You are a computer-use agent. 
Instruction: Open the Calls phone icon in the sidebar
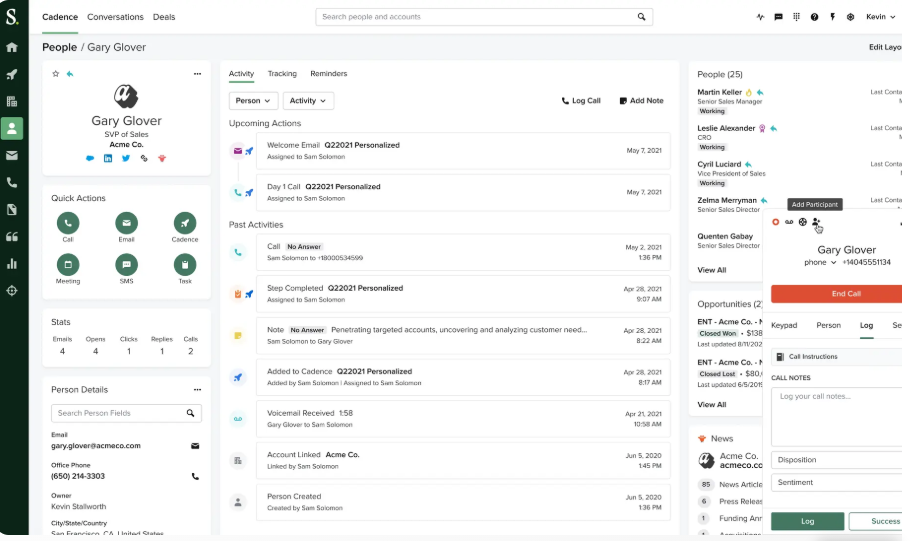tap(12, 183)
